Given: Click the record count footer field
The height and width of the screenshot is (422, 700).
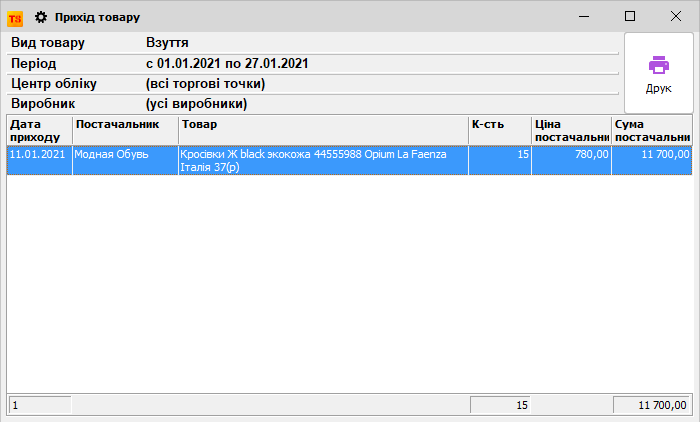Looking at the screenshot, I should (39, 405).
